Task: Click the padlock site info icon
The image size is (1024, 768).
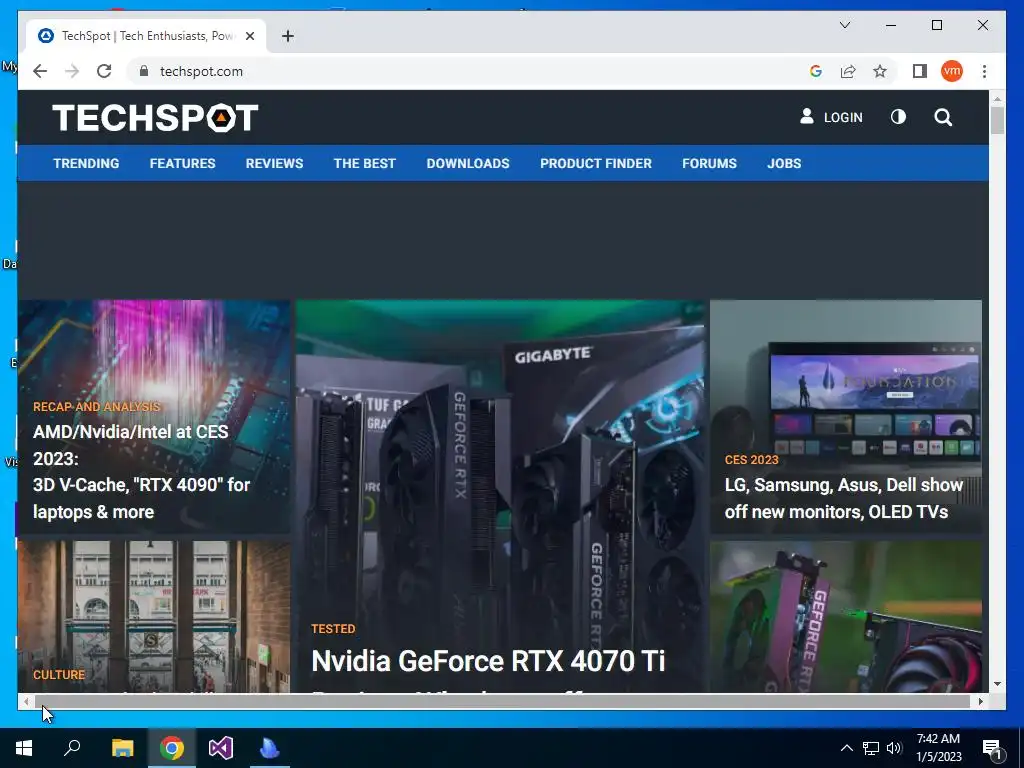Action: pyautogui.click(x=144, y=71)
